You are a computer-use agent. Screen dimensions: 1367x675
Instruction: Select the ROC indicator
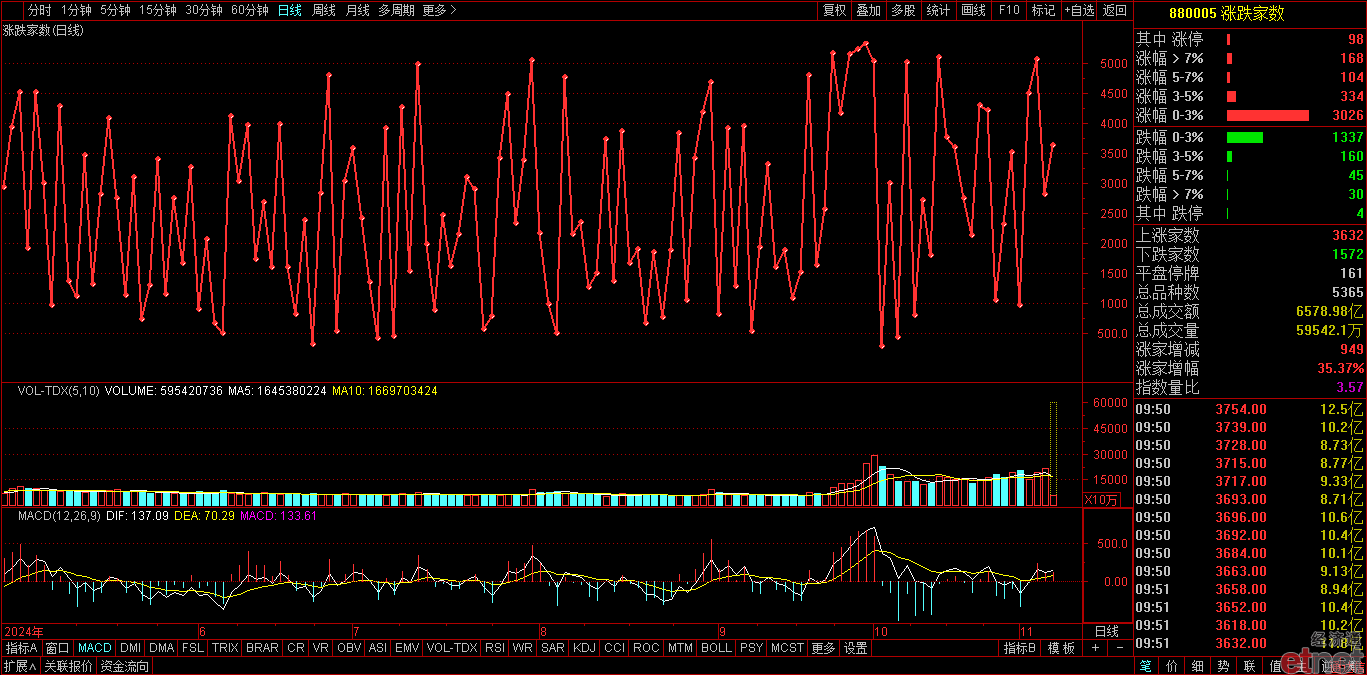646,648
